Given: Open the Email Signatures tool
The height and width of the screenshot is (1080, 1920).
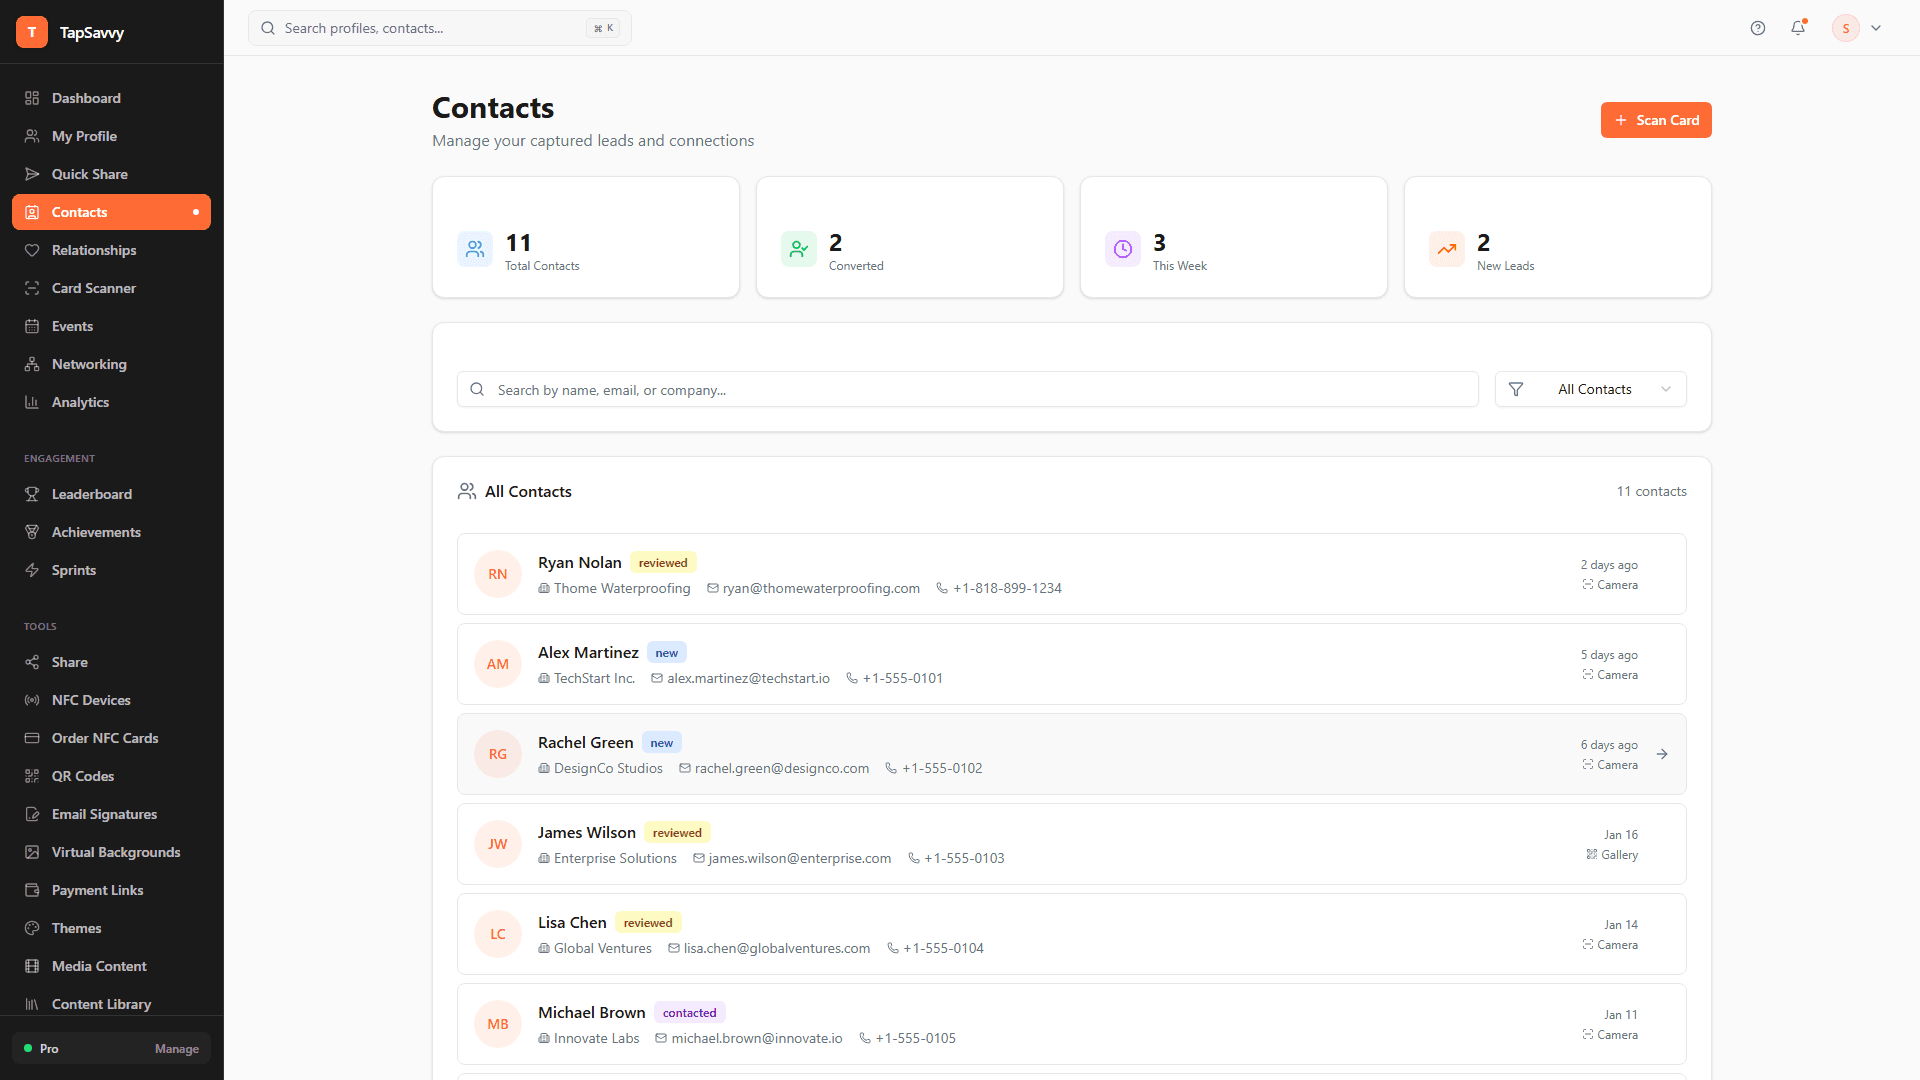Looking at the screenshot, I should pos(104,814).
